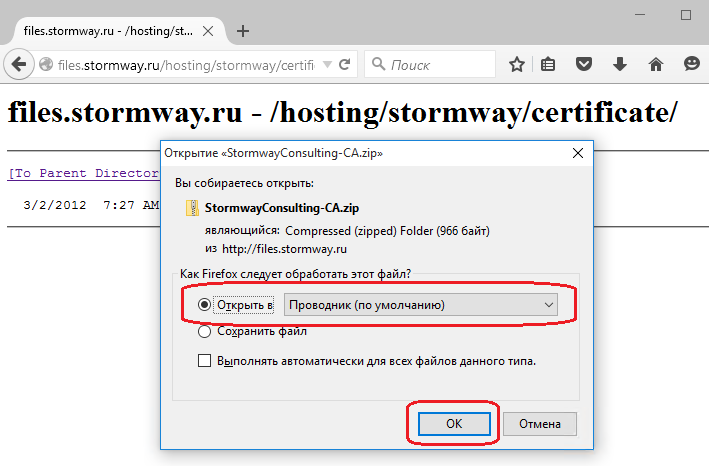Expand the Проводник (по умолчанию) dropdown
This screenshot has height=466, width=709.
421,305
